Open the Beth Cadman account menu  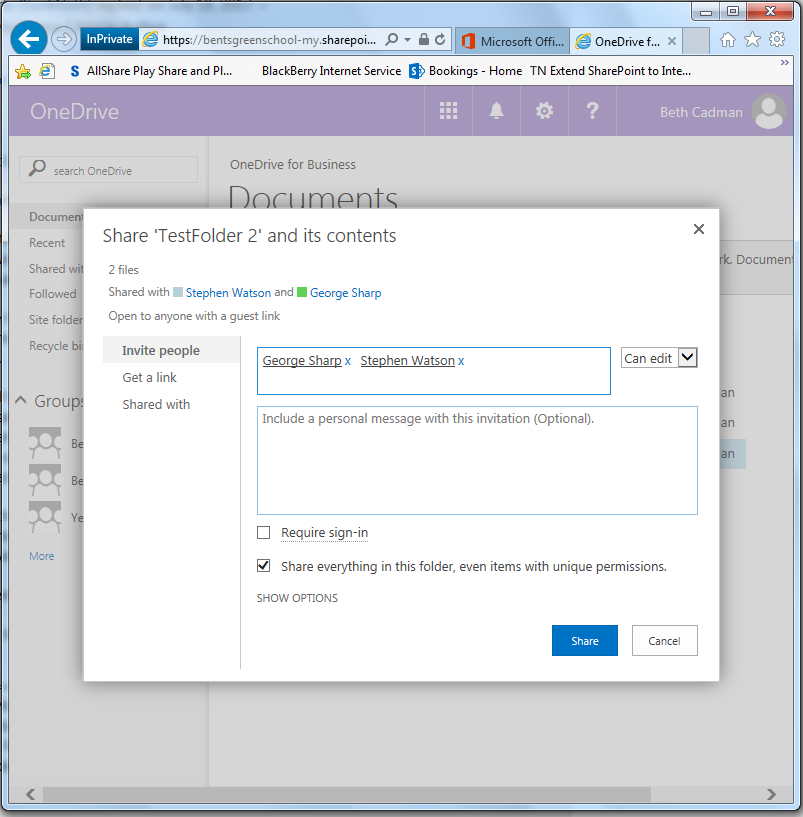[701, 112]
